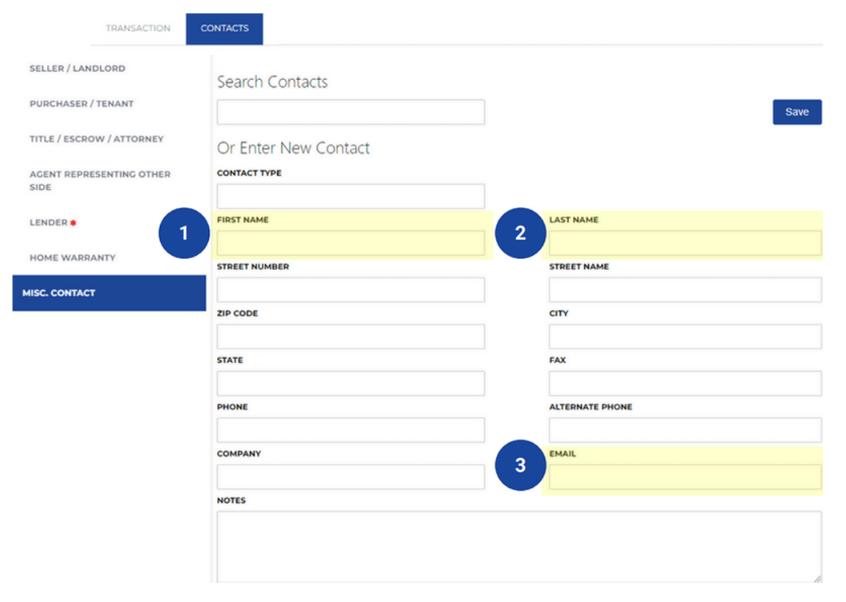846x602 pixels.
Task: Select Title / Escrow / Attorney
Action: click(x=96, y=139)
